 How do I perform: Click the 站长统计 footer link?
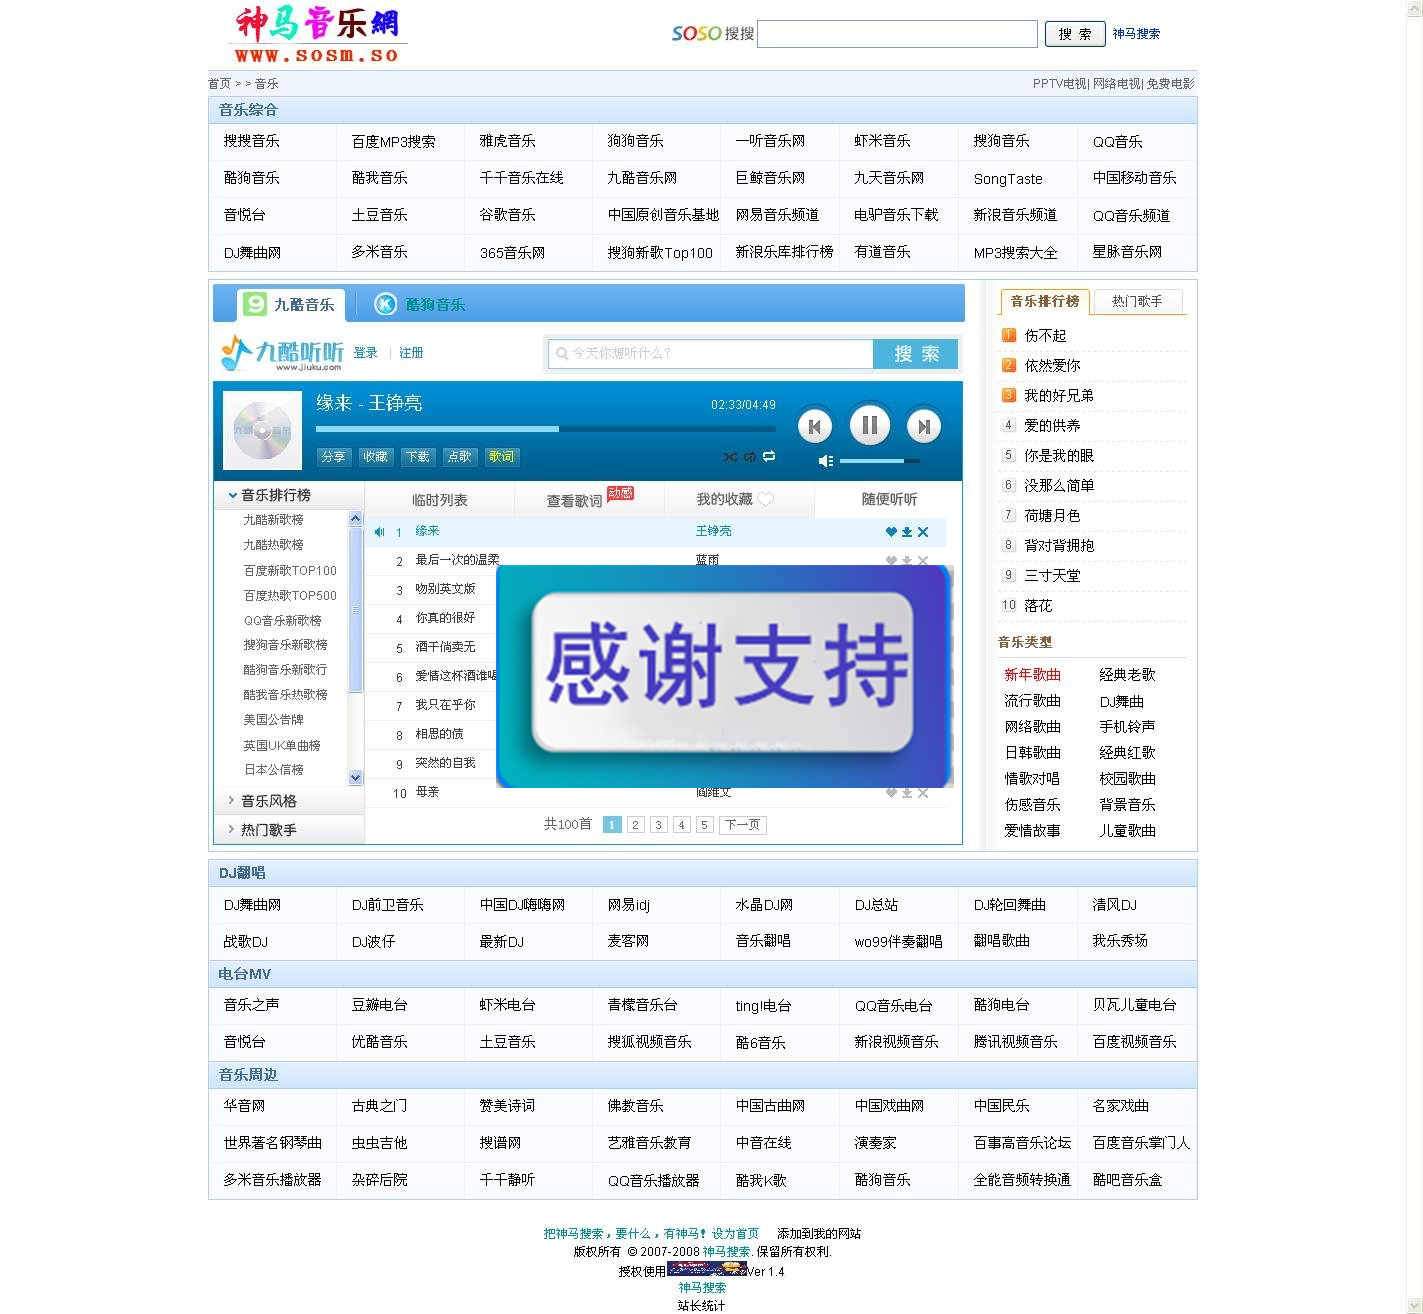(x=701, y=1306)
